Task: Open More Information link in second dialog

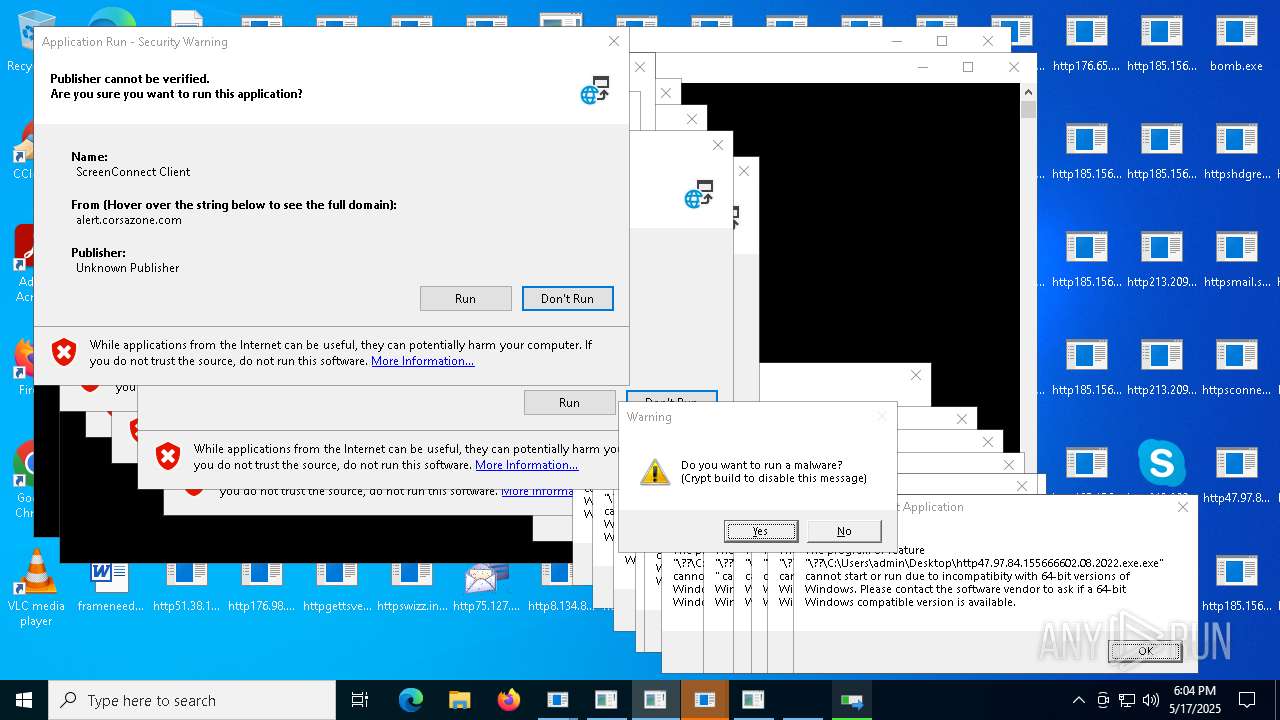Action: [x=526, y=465]
